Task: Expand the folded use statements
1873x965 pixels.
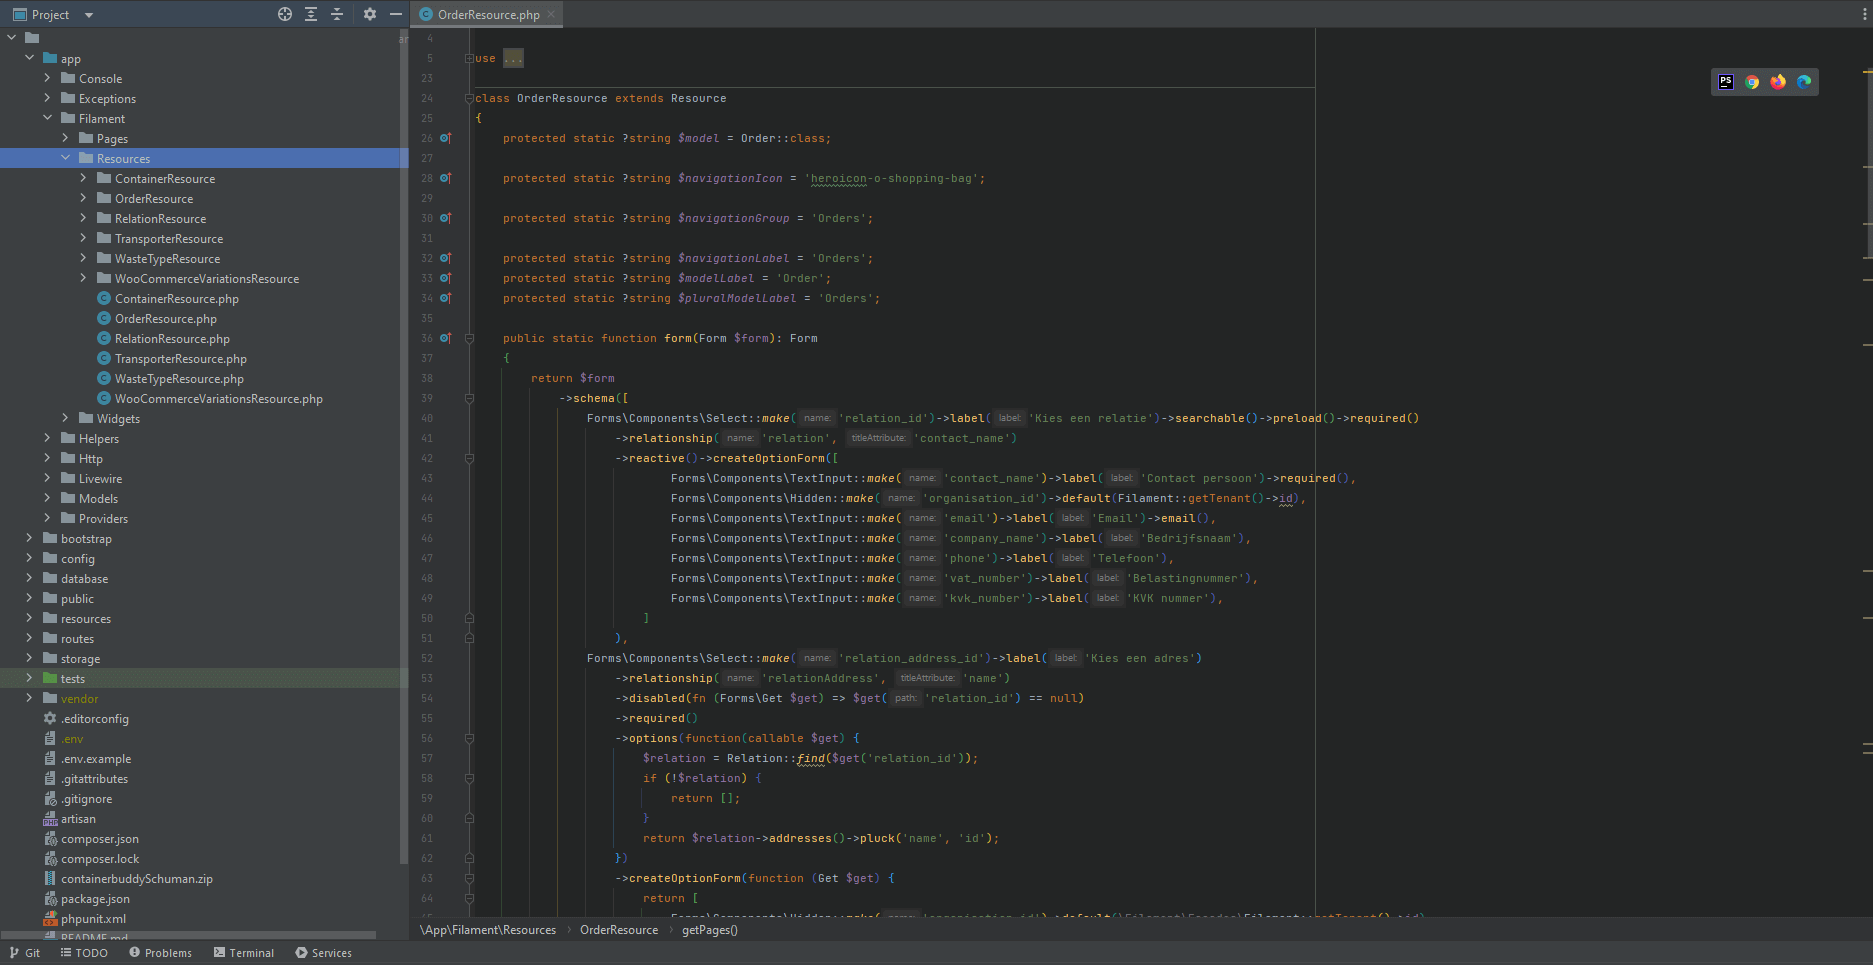Action: [469, 58]
